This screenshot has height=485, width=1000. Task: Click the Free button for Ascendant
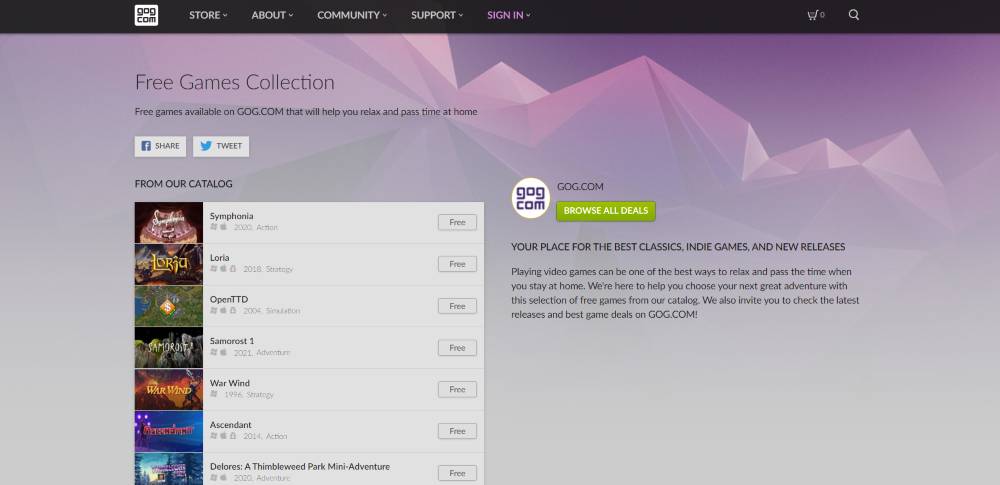click(457, 431)
